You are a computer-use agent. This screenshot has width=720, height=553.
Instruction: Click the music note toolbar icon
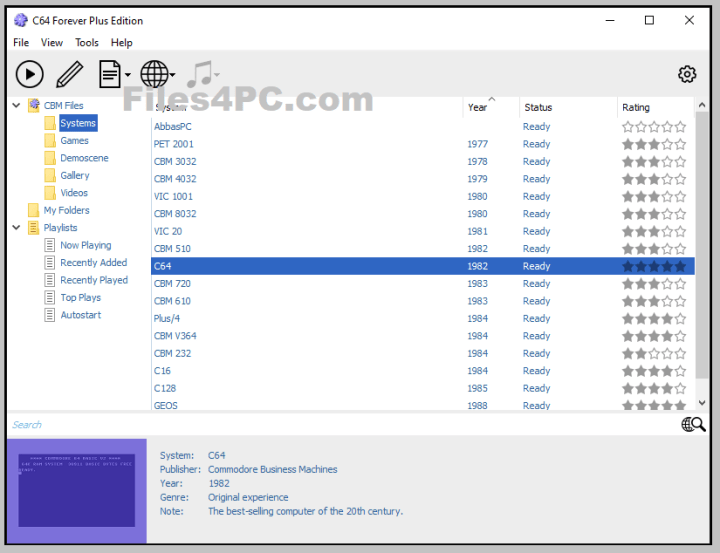199,74
